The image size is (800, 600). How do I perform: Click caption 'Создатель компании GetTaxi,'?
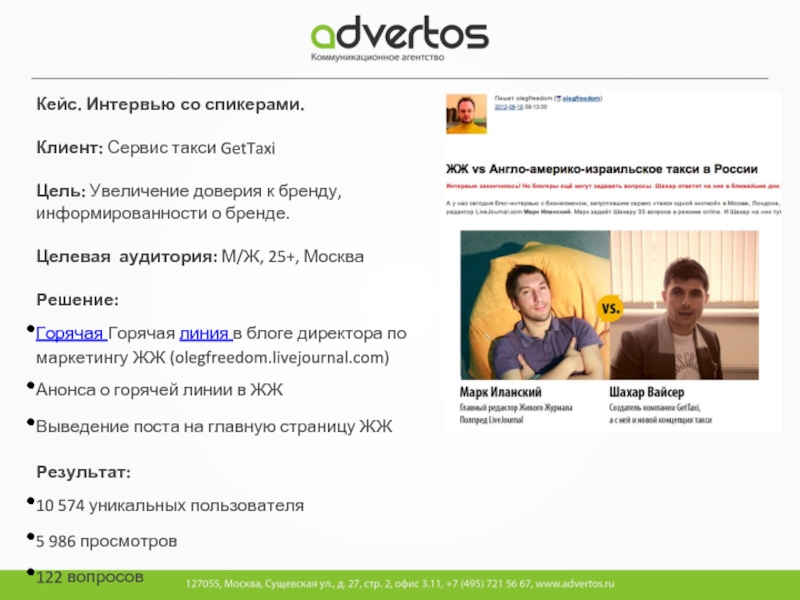[655, 408]
